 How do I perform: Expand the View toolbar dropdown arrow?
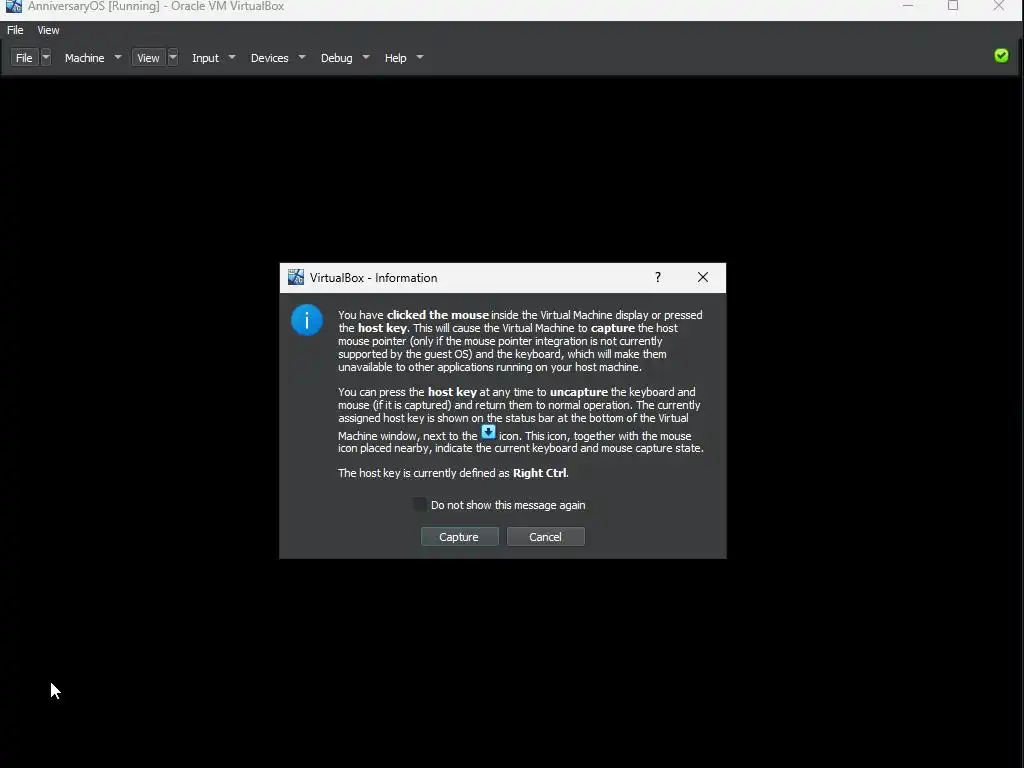173,57
